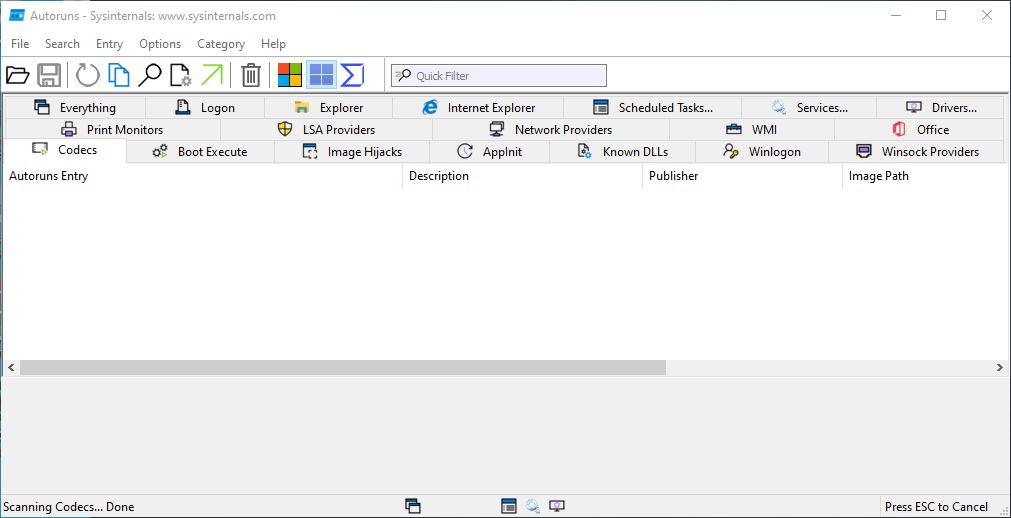
Task: Click the Entry Properties file icon
Action: (x=181, y=75)
